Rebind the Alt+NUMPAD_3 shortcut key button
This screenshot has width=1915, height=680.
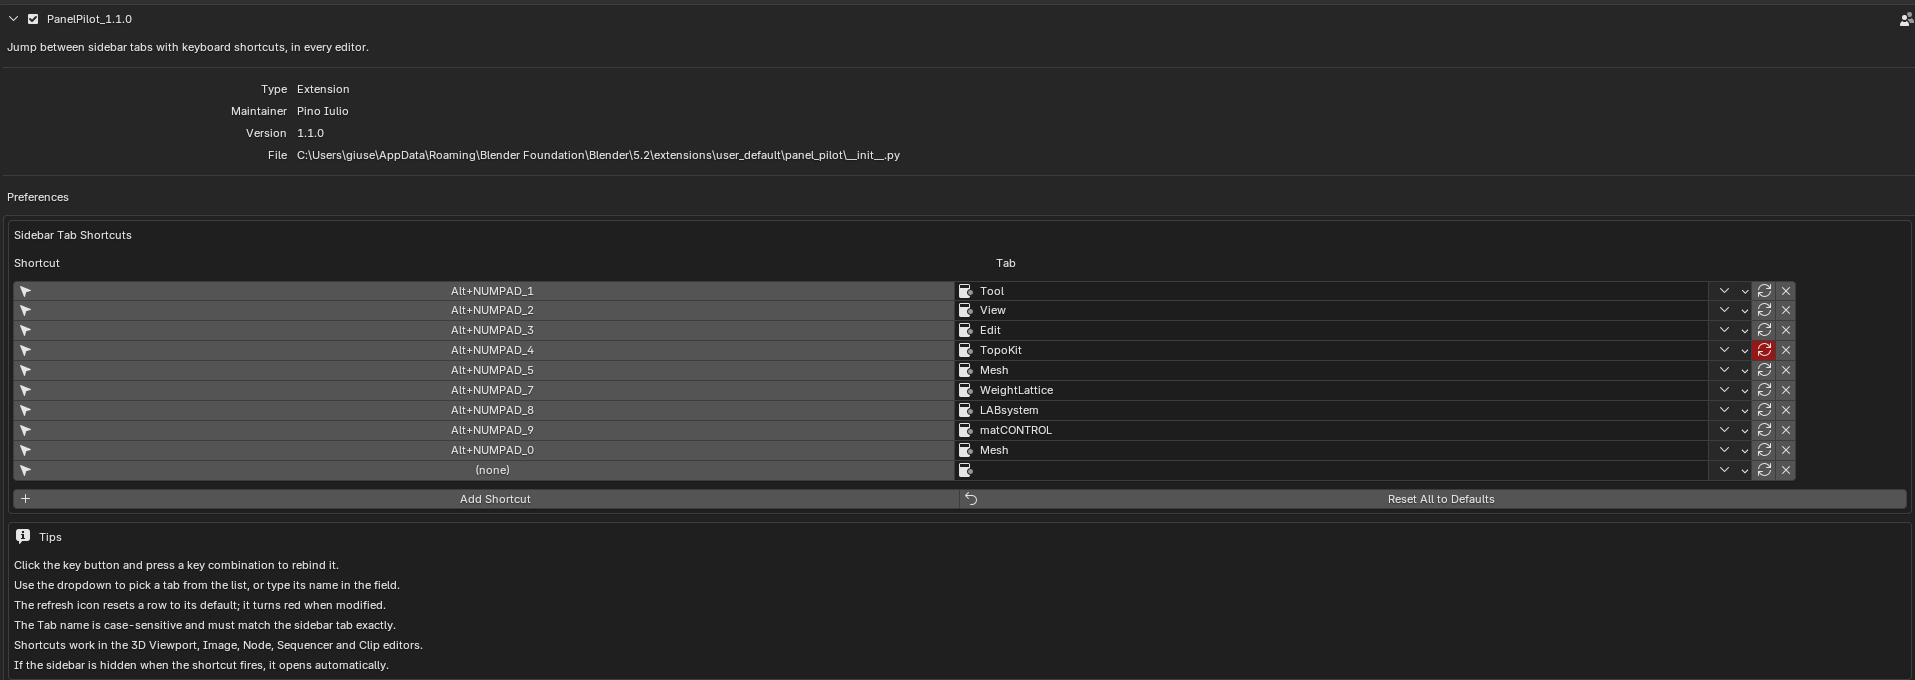[484, 330]
